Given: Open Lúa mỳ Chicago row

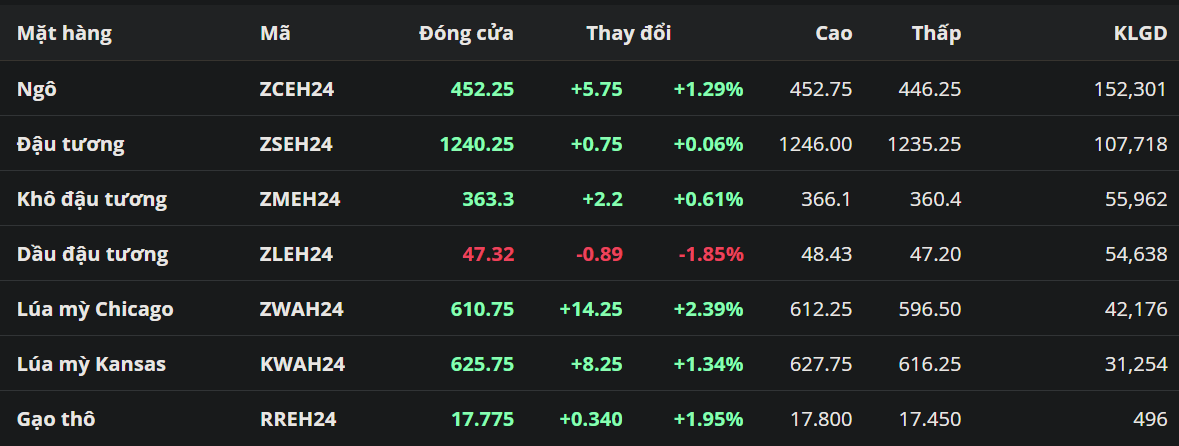Looking at the screenshot, I should (95, 309).
